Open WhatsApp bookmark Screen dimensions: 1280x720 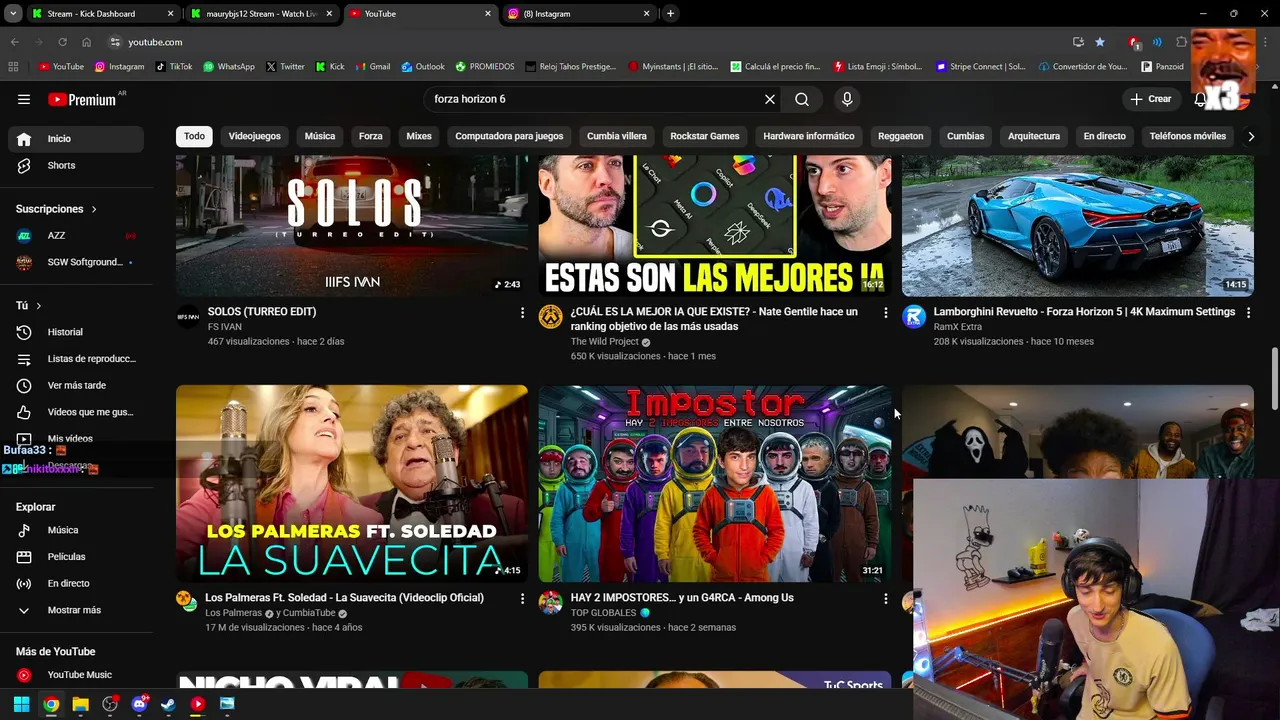[x=228, y=67]
